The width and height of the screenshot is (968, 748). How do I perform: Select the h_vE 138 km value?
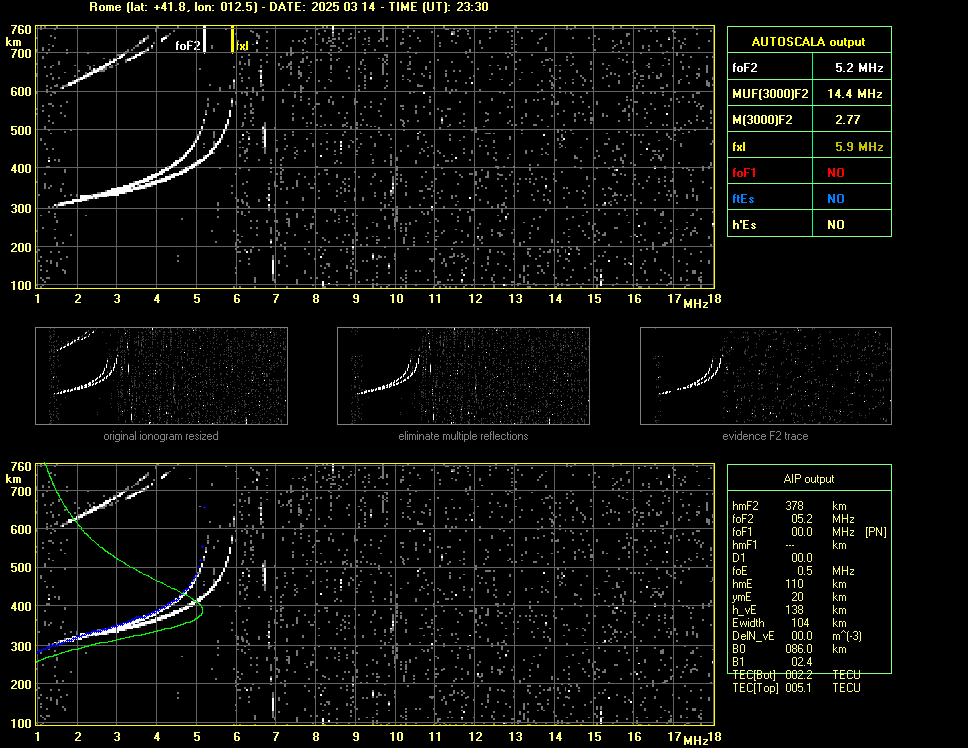pos(795,610)
